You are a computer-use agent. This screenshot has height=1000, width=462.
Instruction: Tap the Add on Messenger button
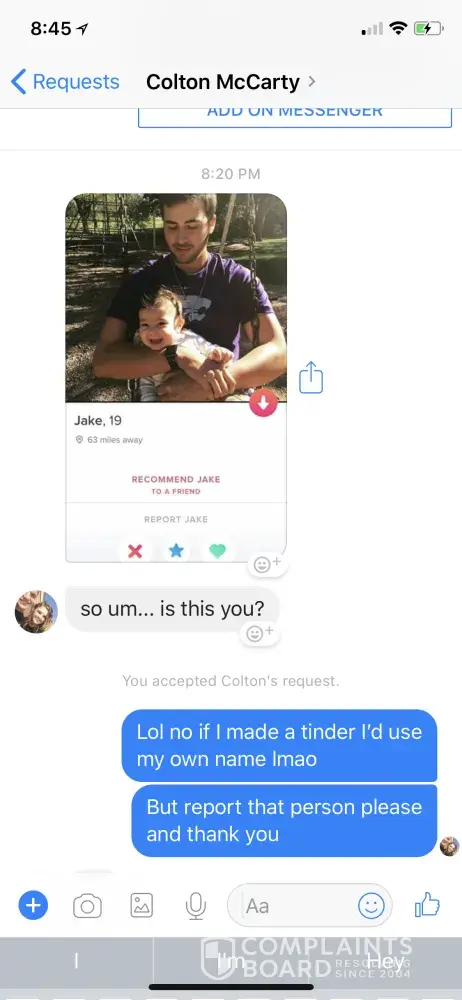(295, 115)
